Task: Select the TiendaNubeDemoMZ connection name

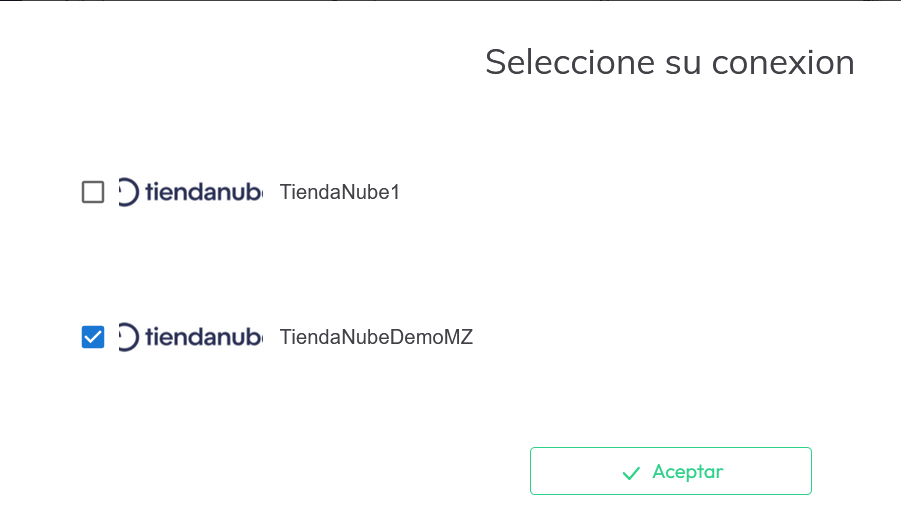Action: pyautogui.click(x=376, y=338)
